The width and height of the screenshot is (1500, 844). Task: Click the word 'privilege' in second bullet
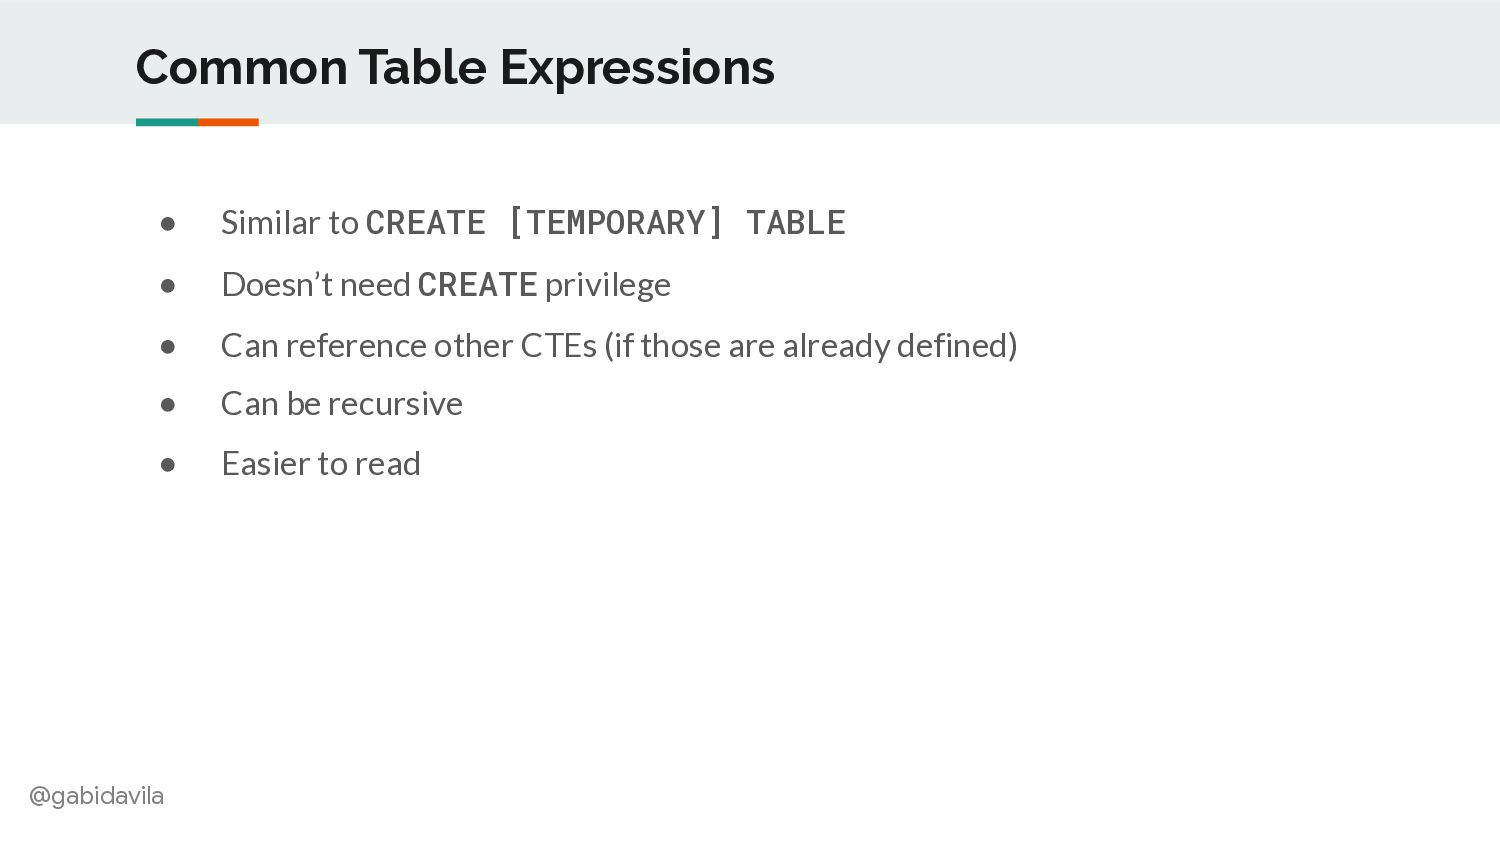[608, 286]
